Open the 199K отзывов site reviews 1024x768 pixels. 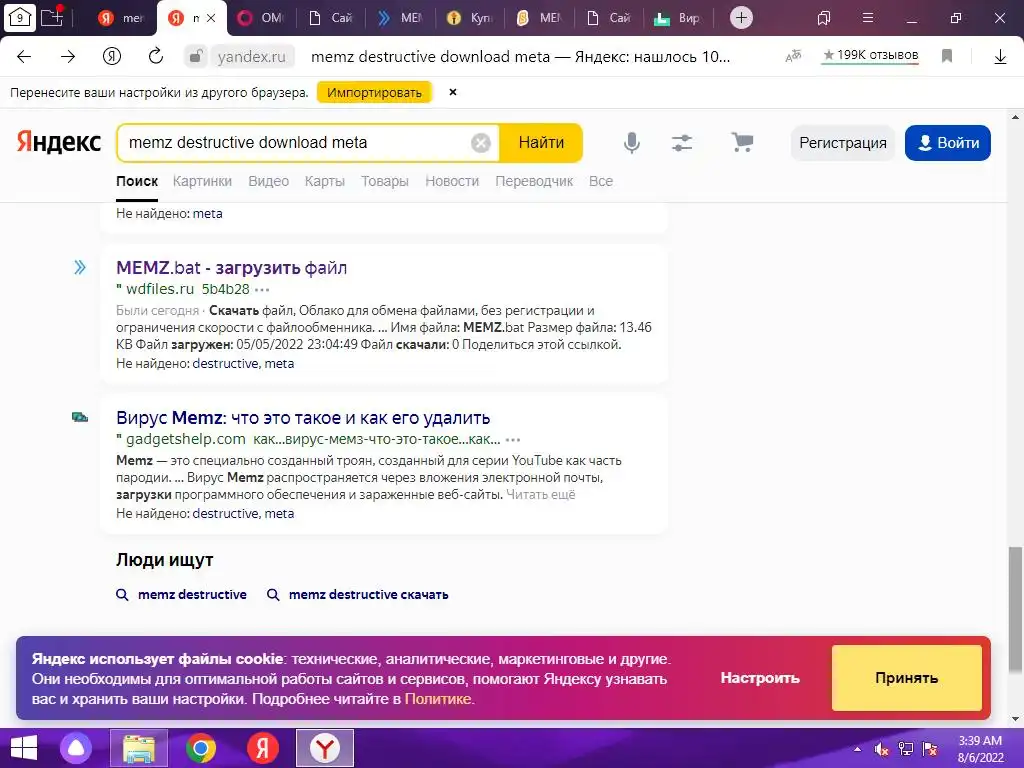click(871, 56)
